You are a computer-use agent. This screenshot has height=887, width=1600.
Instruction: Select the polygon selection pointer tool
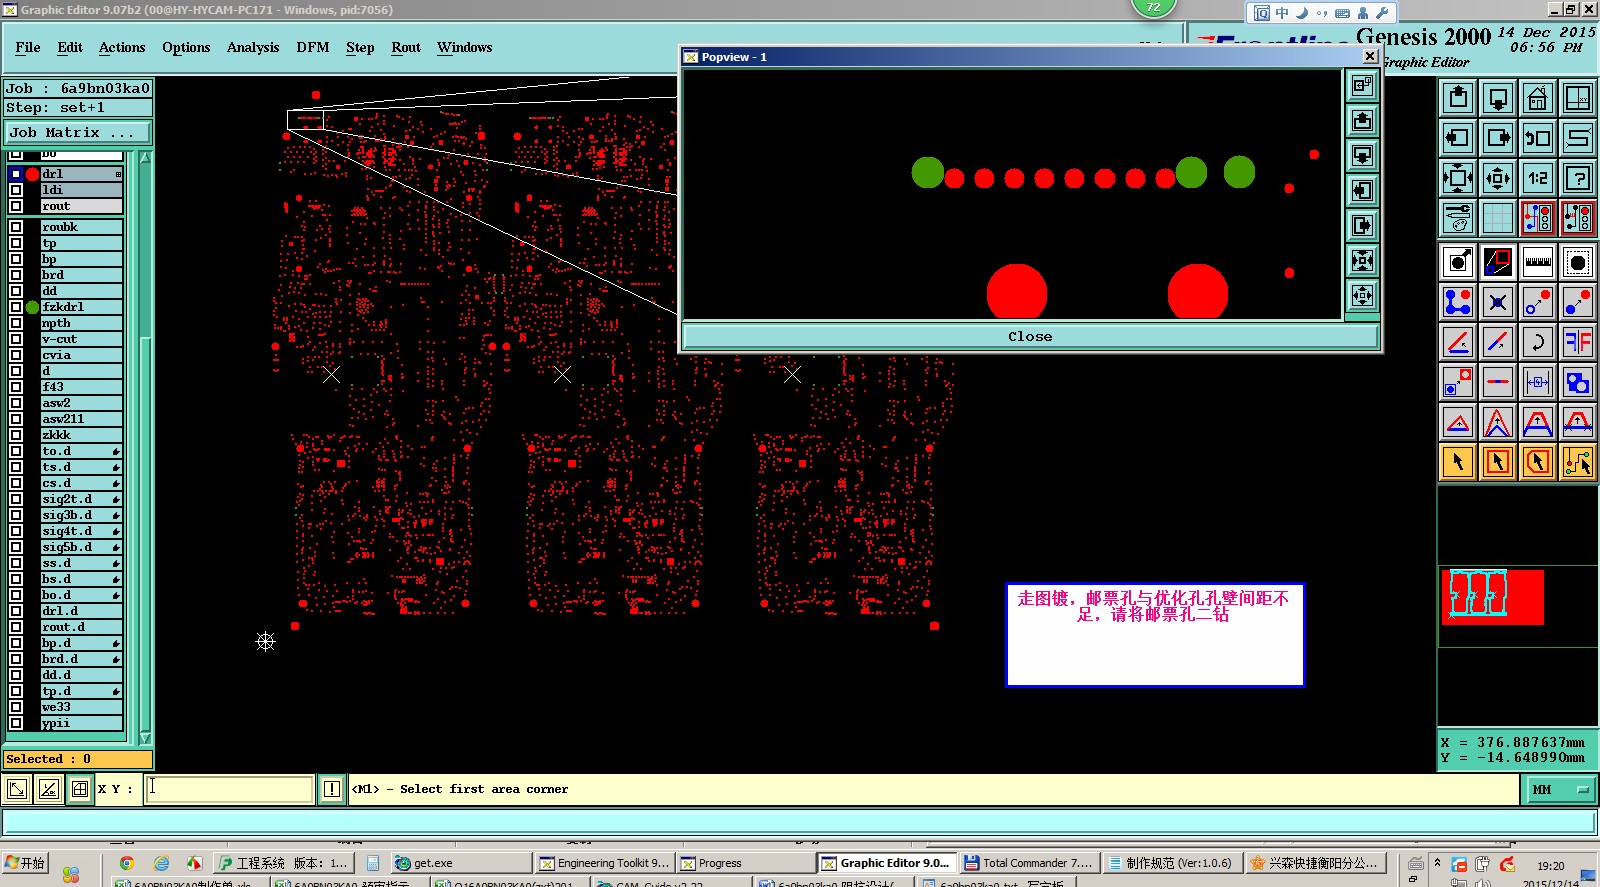(1538, 462)
